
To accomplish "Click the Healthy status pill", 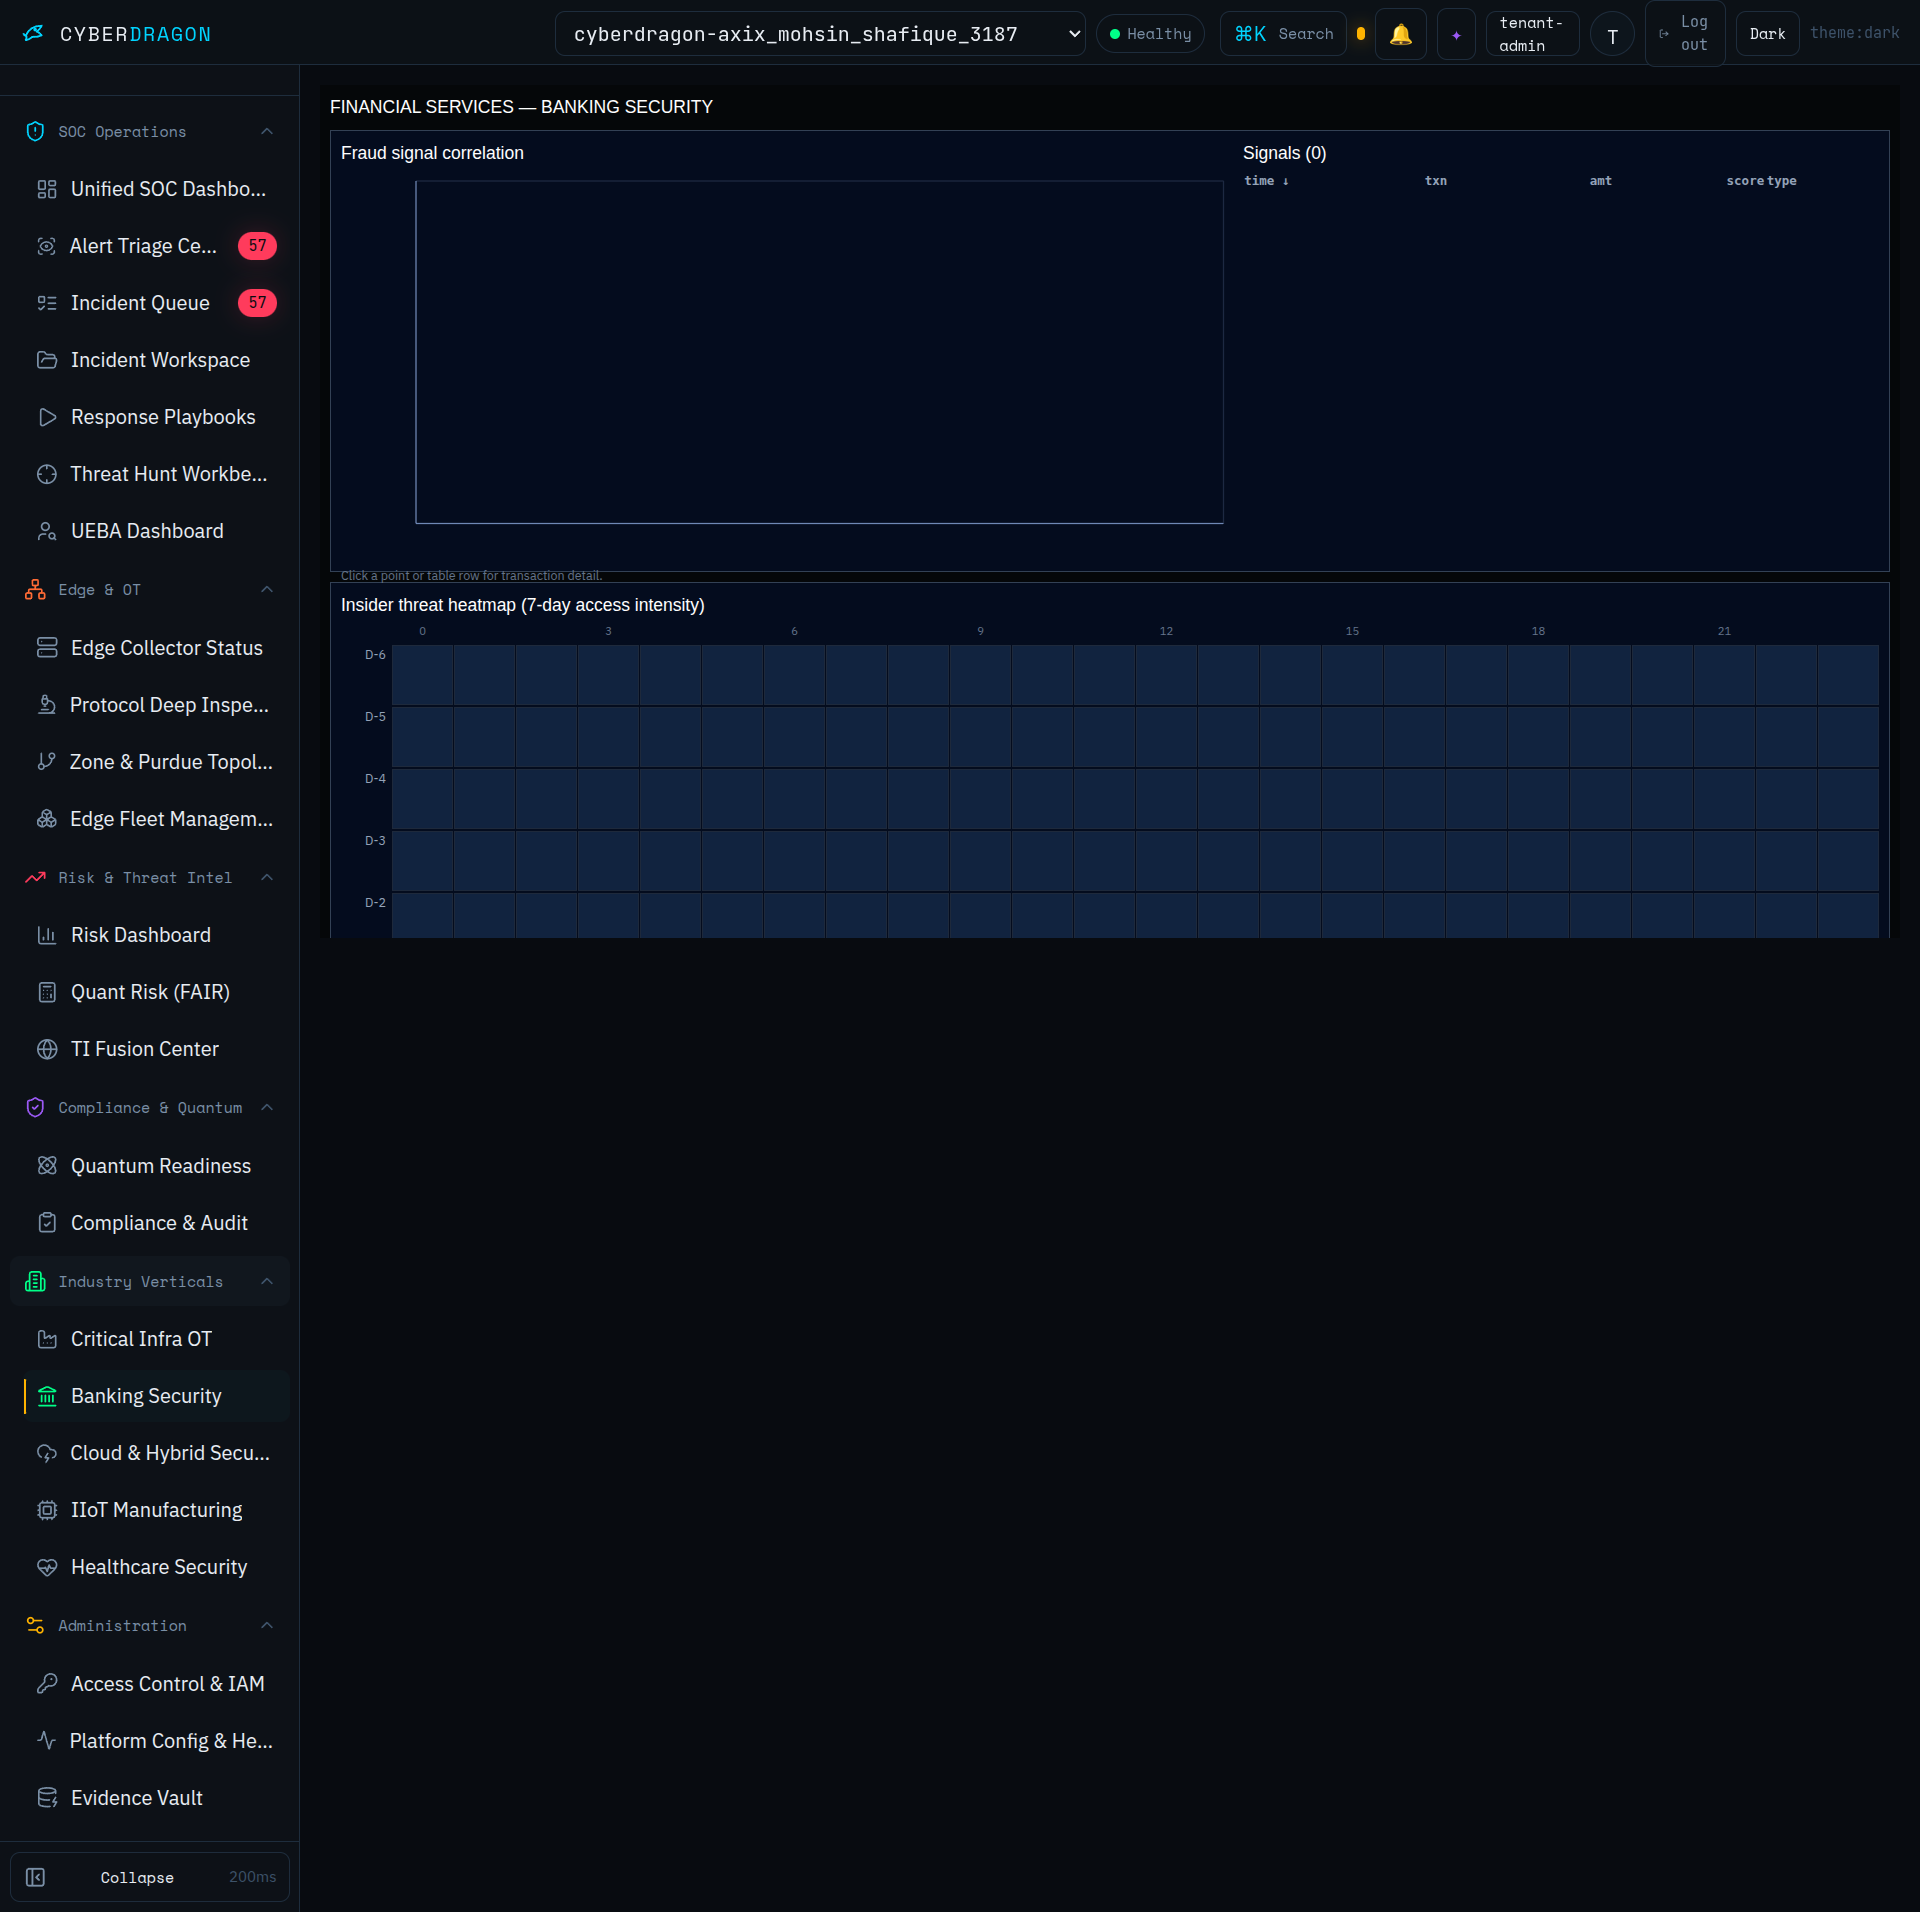I will (x=1150, y=34).
